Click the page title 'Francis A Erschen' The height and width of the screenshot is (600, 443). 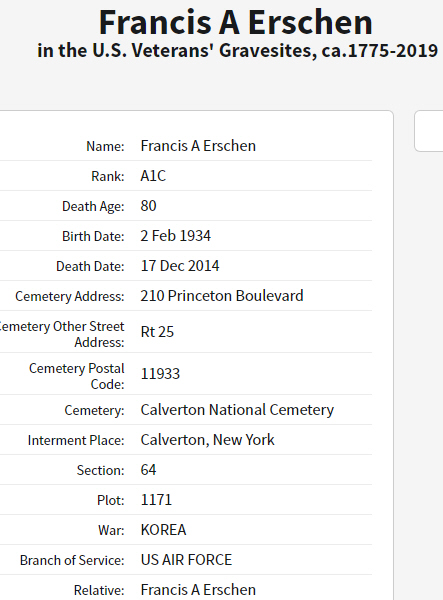(236, 22)
